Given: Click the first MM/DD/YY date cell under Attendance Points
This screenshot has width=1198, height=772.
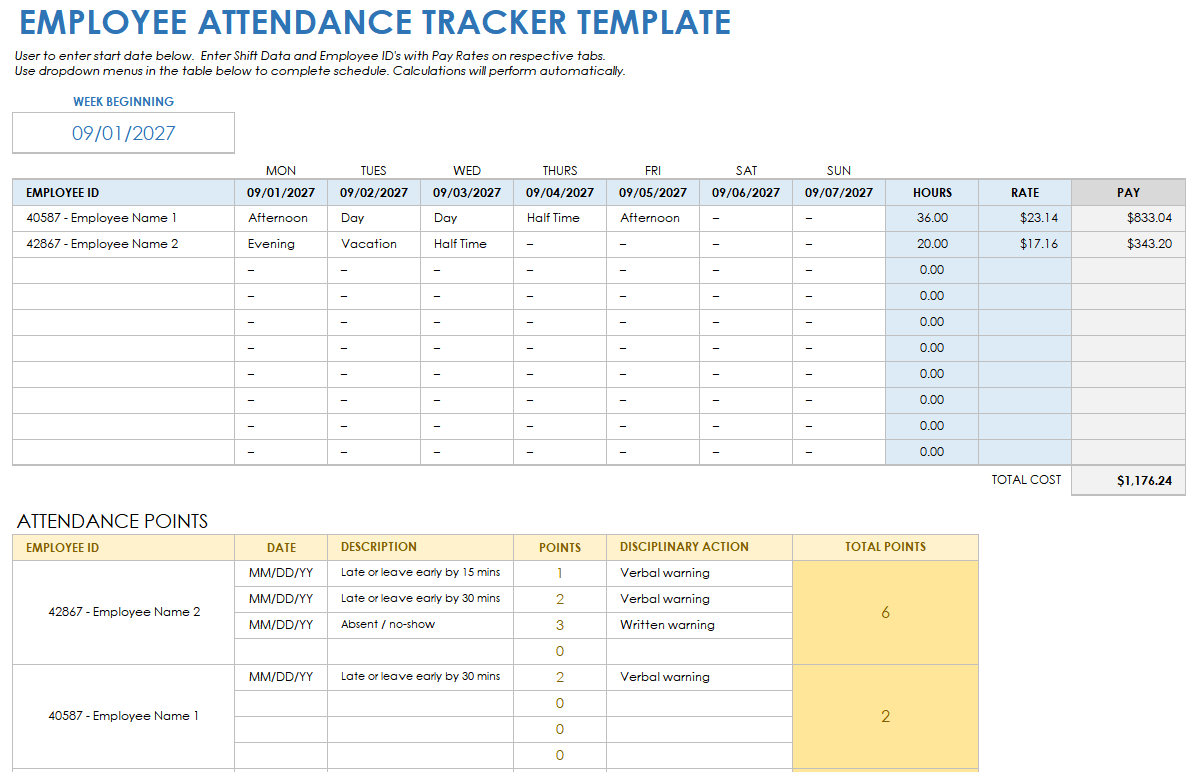Looking at the screenshot, I should point(280,572).
